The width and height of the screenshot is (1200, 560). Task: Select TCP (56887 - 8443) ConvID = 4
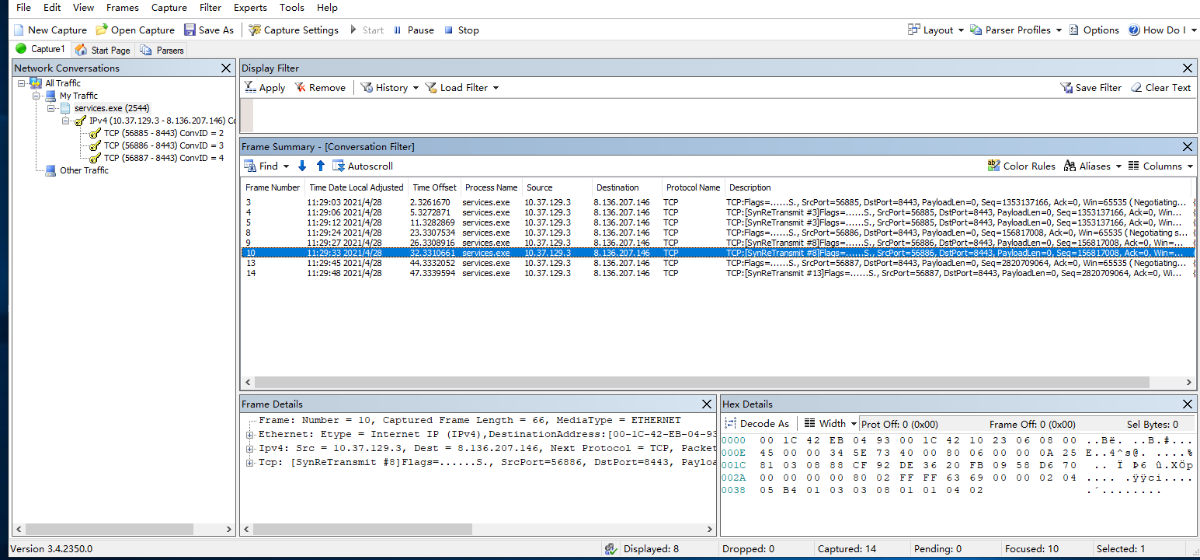click(163, 158)
